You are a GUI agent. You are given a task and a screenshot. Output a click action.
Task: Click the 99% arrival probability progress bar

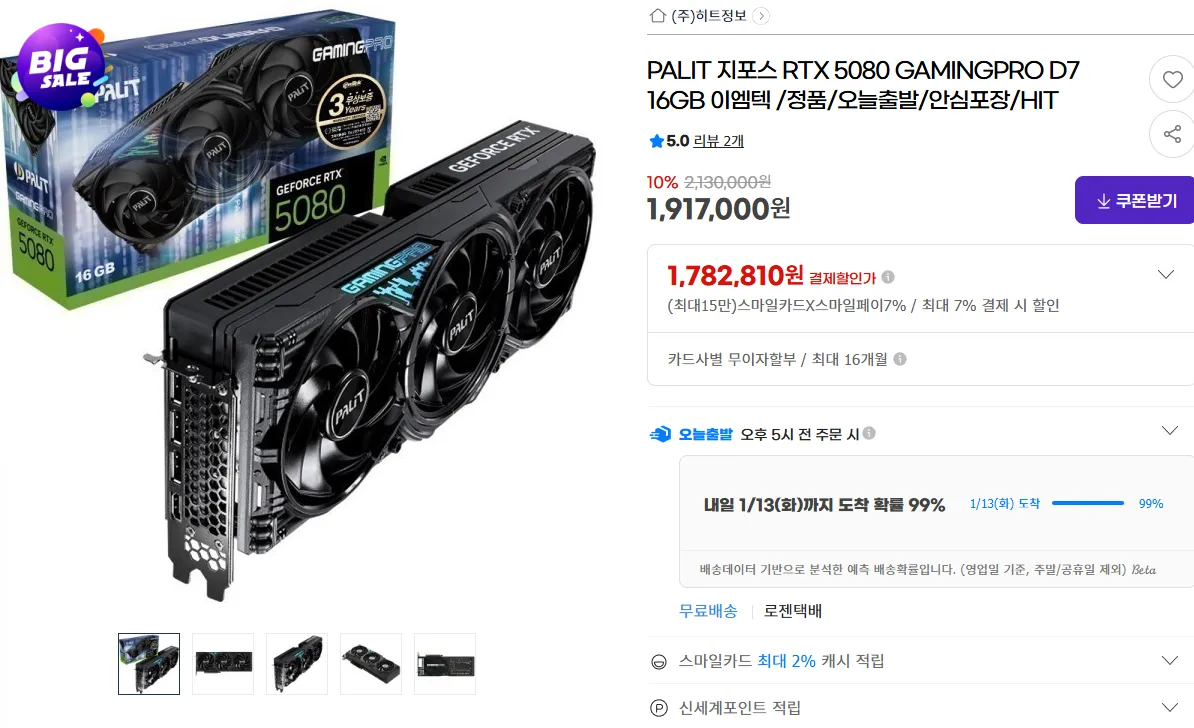(1088, 503)
